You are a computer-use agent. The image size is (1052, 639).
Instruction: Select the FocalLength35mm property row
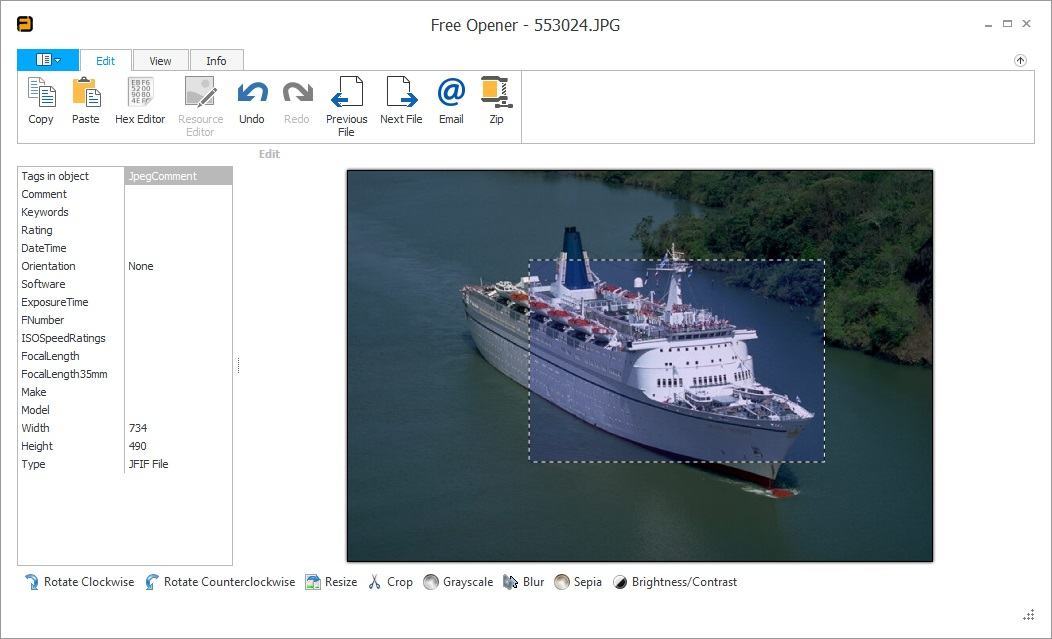[x=125, y=374]
